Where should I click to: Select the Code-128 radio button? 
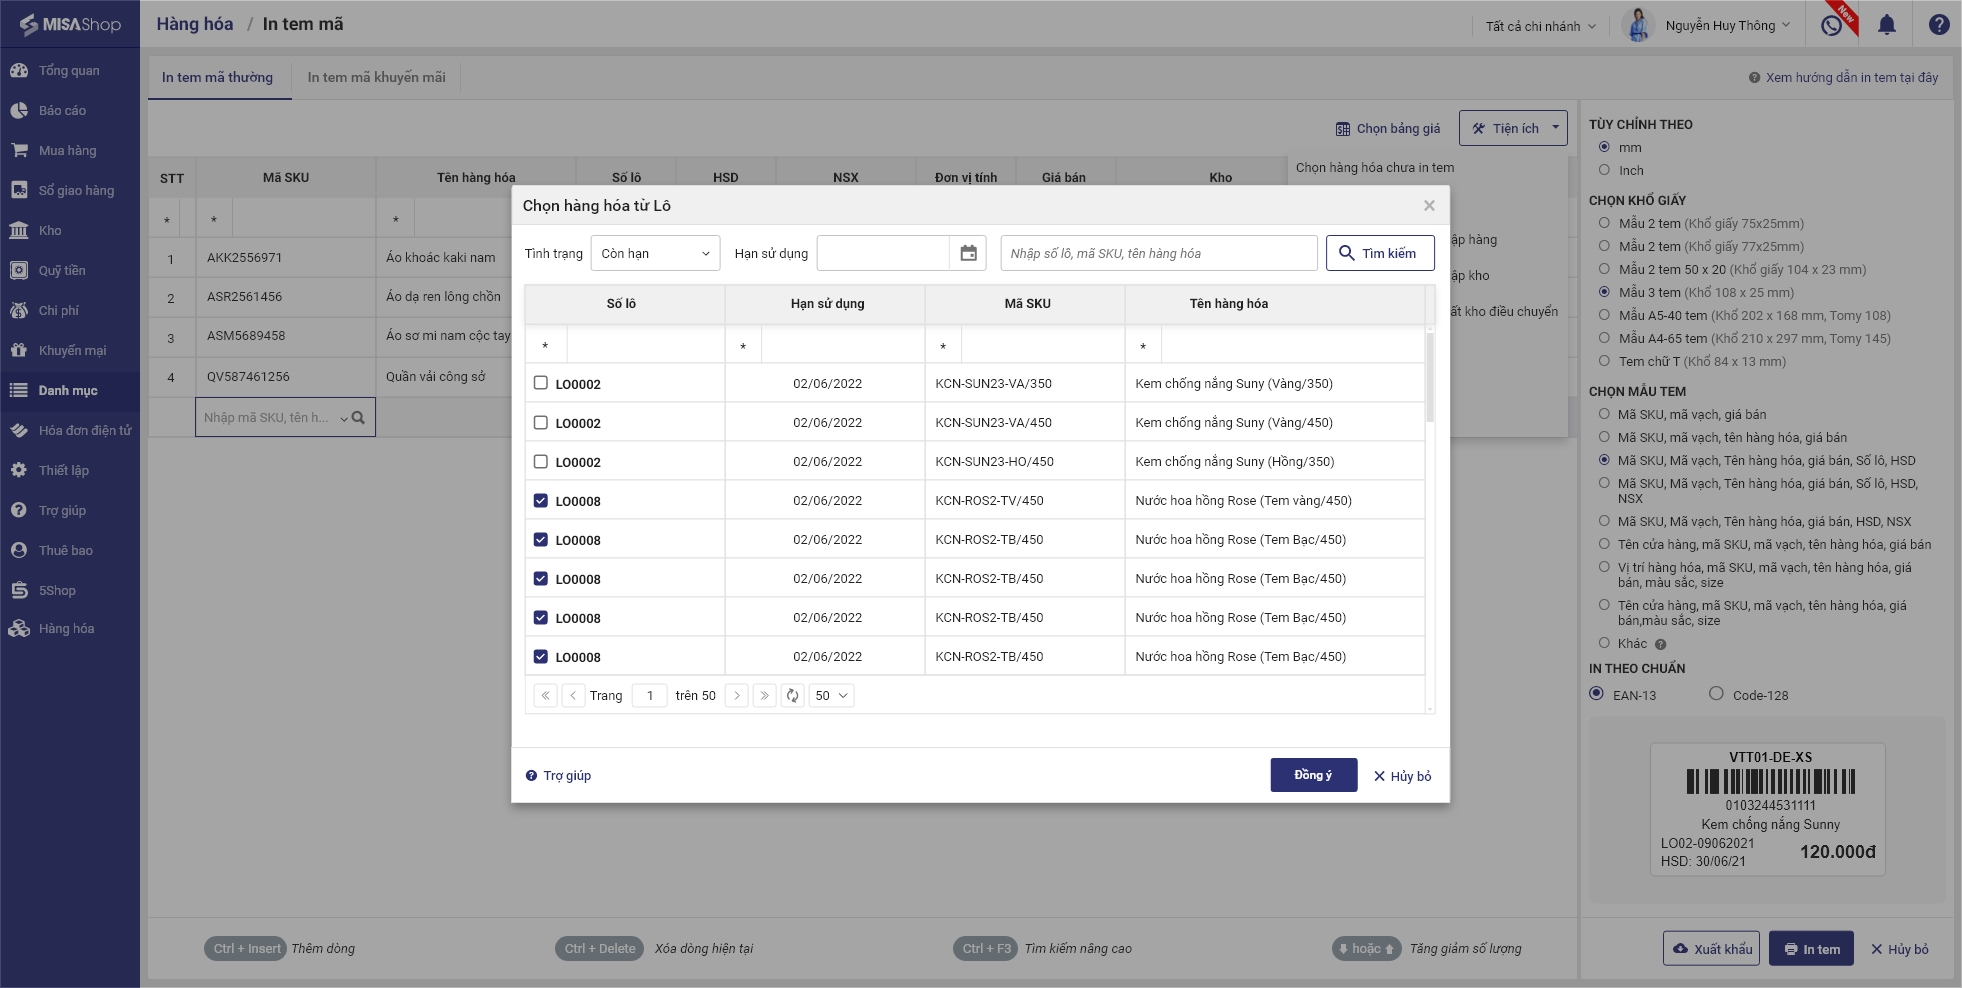1716,694
